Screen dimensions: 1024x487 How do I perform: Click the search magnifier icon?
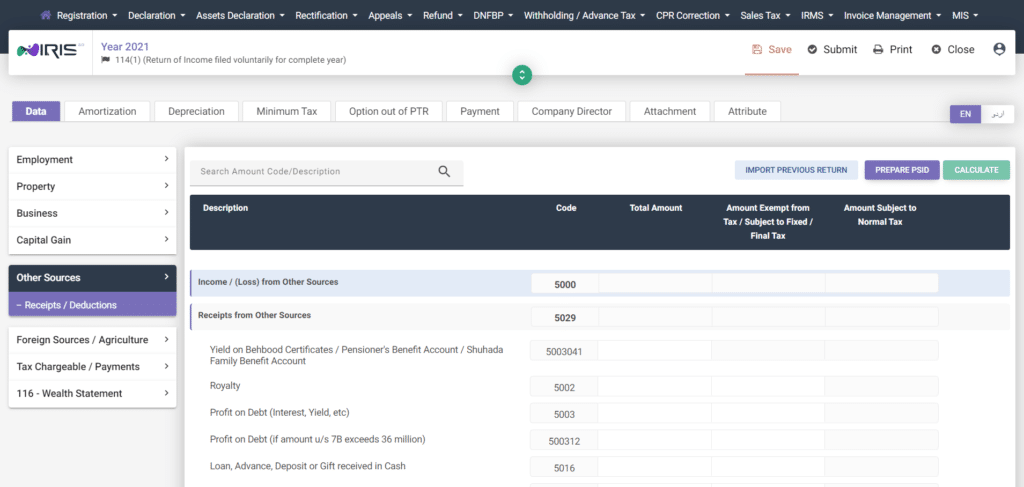(444, 171)
